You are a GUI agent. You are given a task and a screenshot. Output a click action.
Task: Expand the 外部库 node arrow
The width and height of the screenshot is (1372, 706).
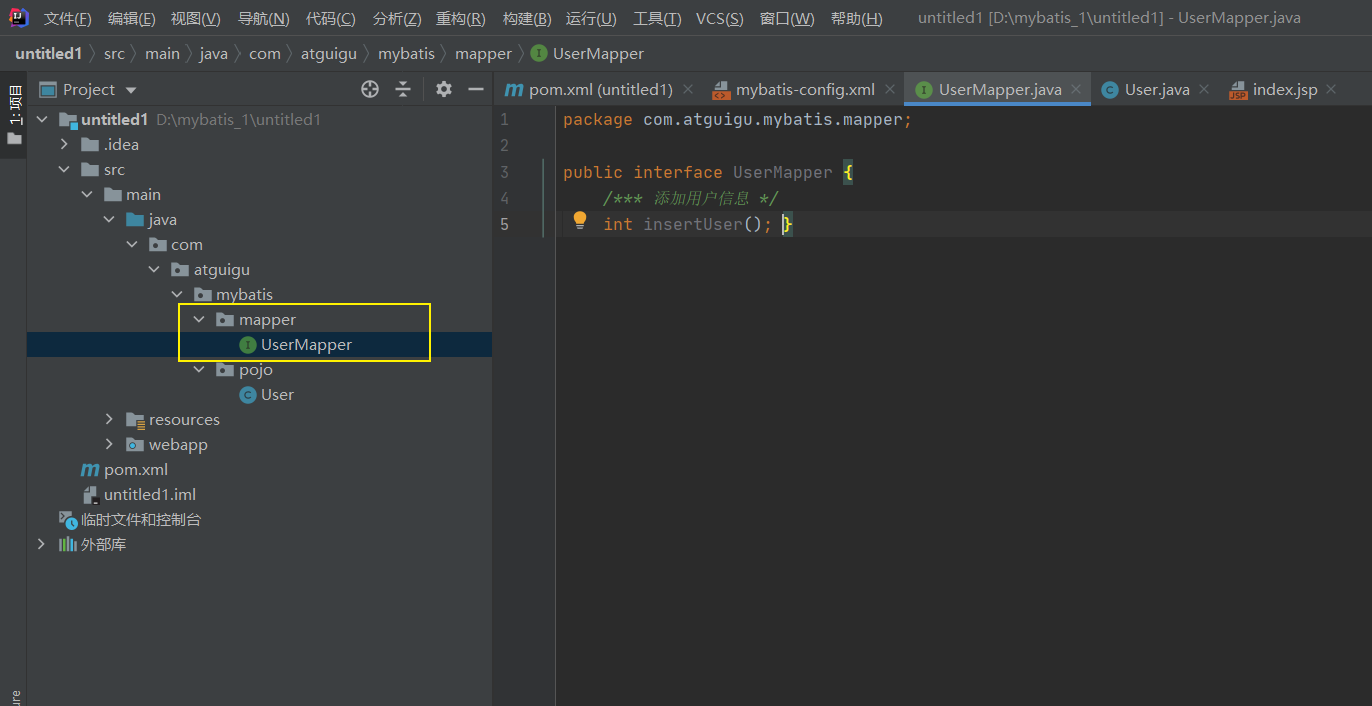pyautogui.click(x=42, y=545)
